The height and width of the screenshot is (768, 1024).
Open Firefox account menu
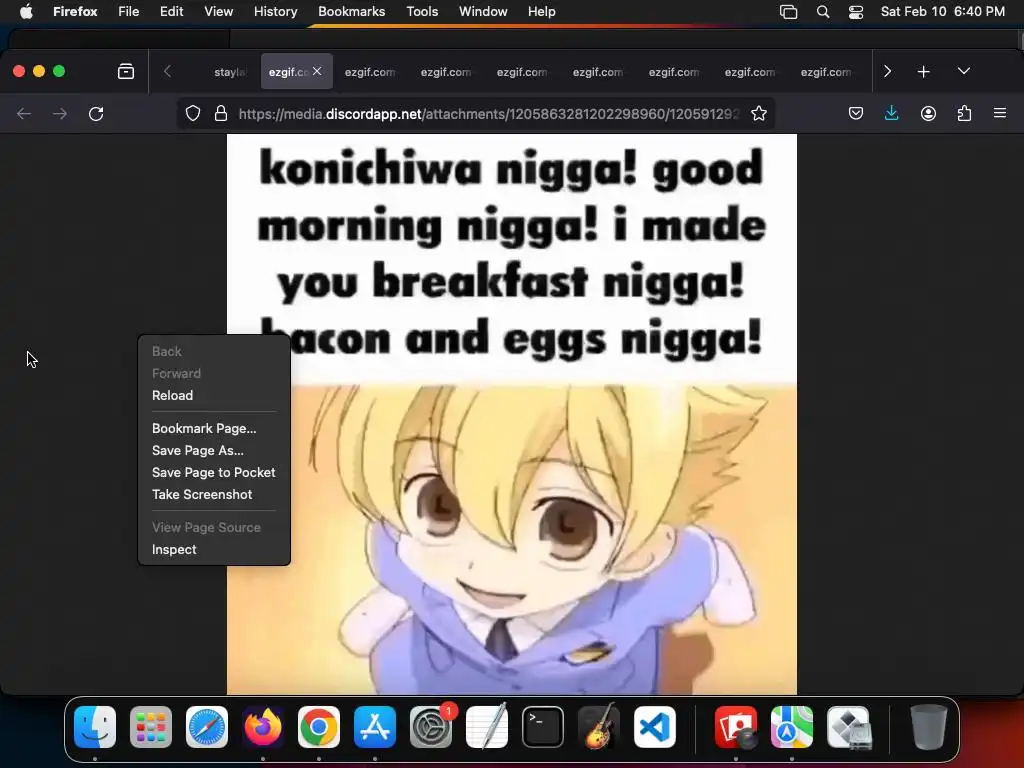(928, 114)
